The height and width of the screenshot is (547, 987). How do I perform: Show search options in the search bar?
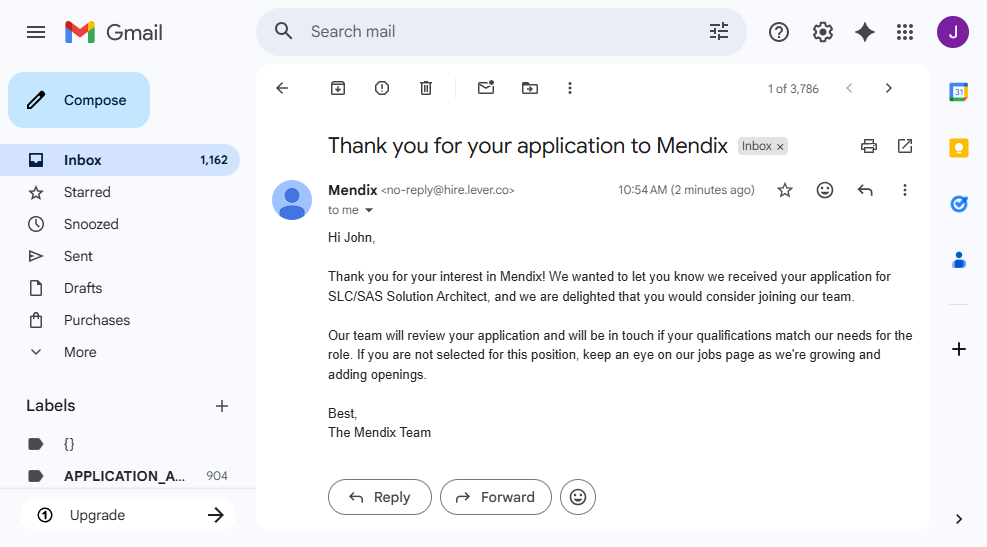pos(719,32)
